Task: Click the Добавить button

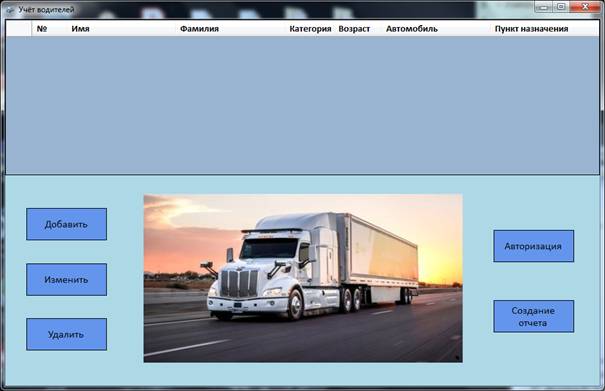Action: (66, 224)
